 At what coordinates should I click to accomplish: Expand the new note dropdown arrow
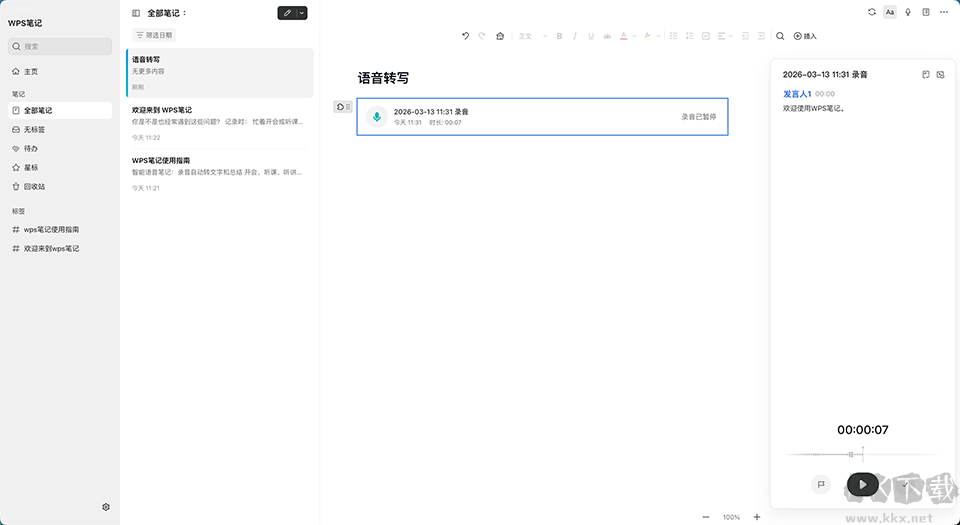[302, 13]
